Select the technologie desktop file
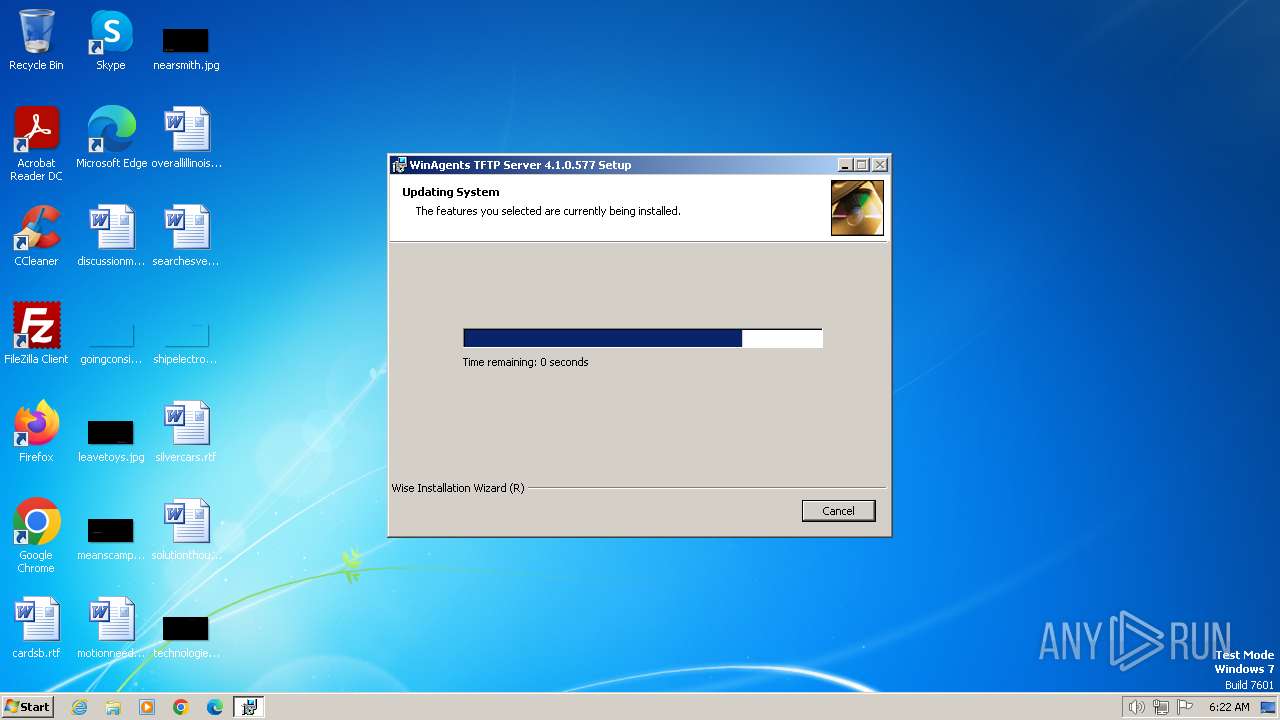Viewport: 1280px width, 720px height. tap(186, 636)
